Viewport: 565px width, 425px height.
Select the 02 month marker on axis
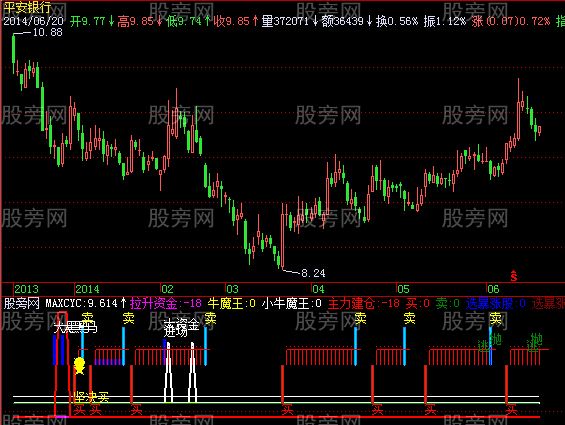click(x=167, y=289)
